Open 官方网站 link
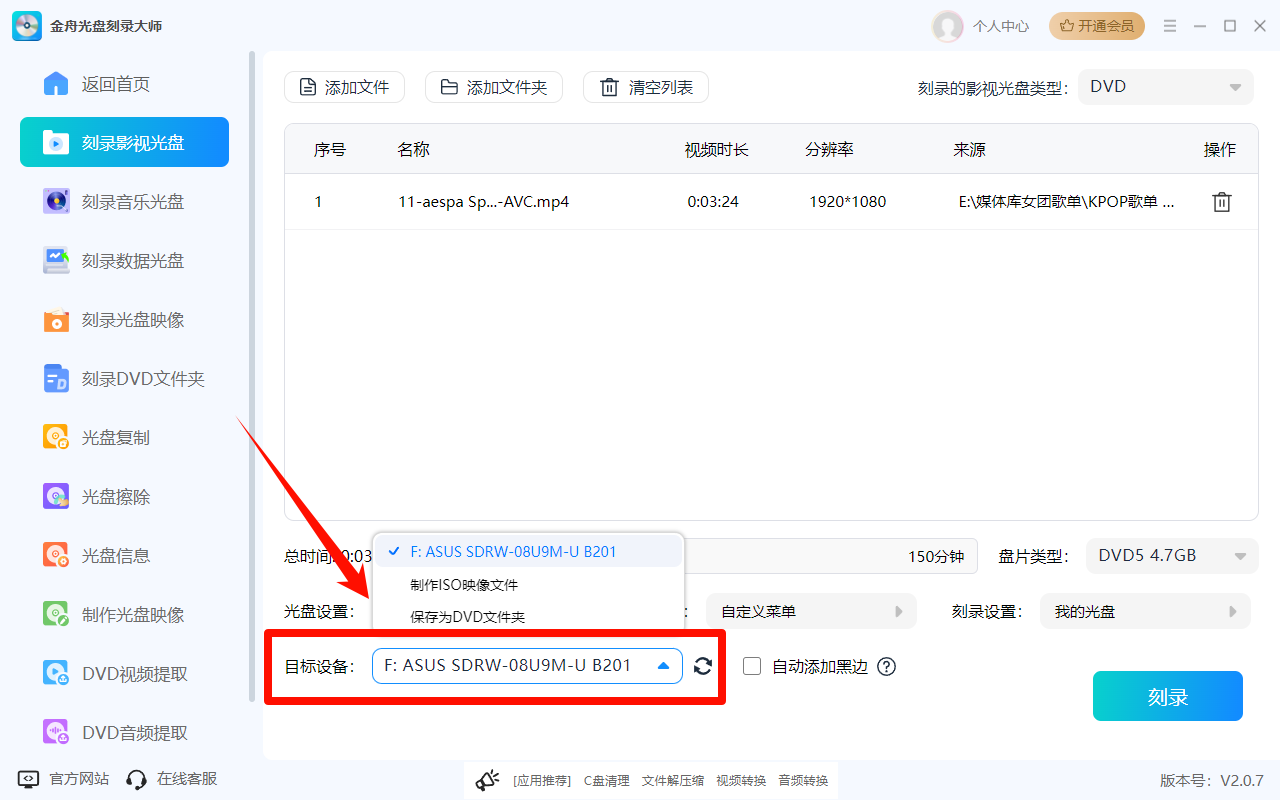The image size is (1280, 800). 65,778
